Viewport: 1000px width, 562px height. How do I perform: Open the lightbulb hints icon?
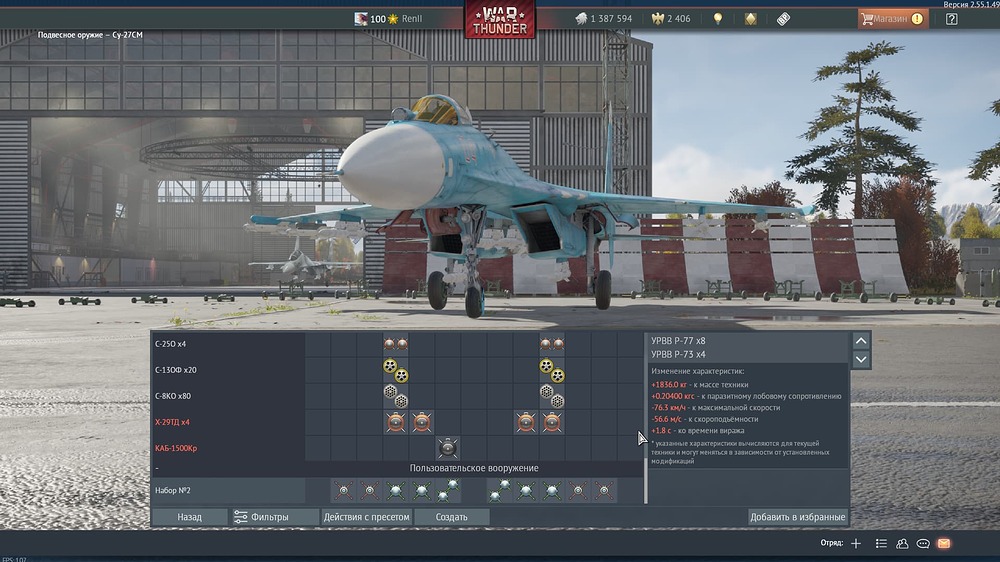[717, 19]
